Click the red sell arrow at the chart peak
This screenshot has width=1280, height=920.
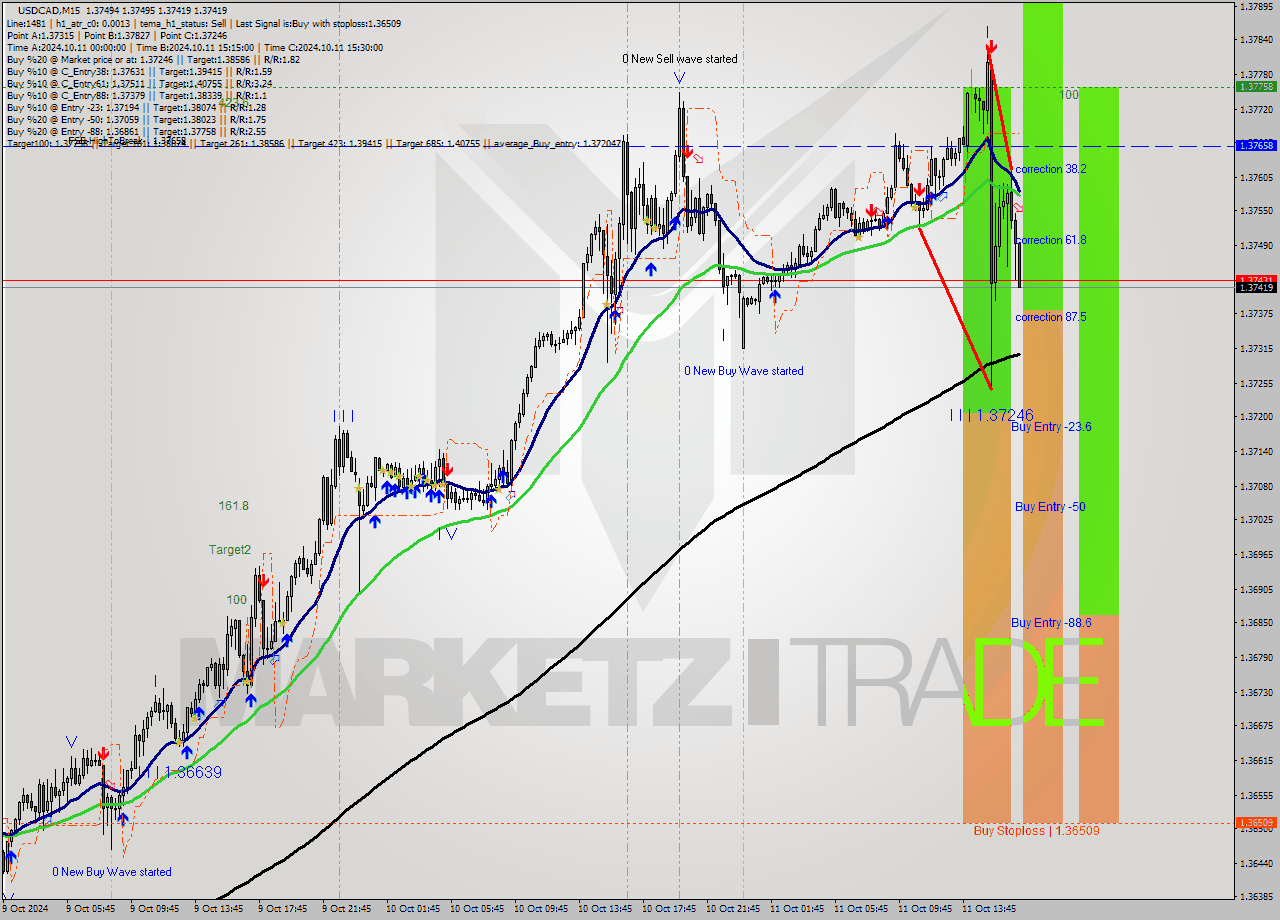click(x=990, y=47)
